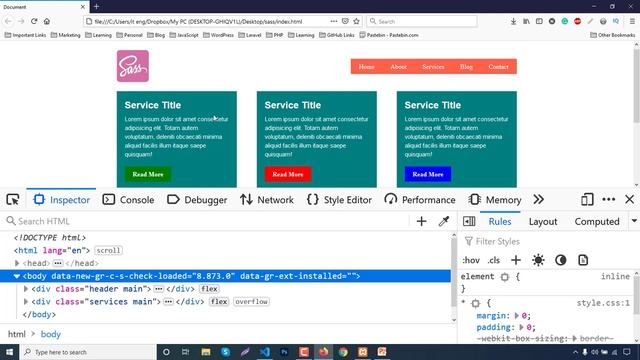Viewport: 640px width, 360px height.
Task: Select html in the breadcrumb
Action: 17,334
